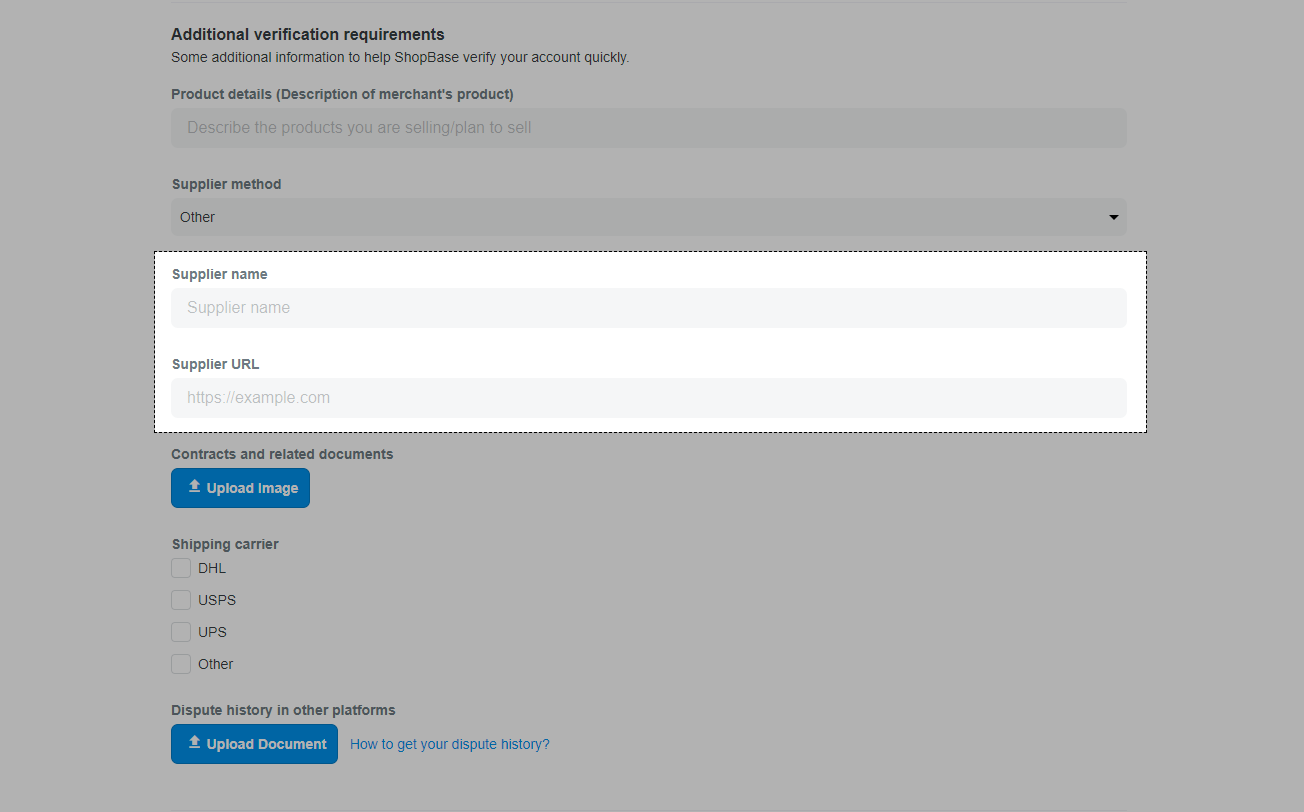1304x812 pixels.
Task: Focus the Supplier URL text field
Action: click(648, 398)
